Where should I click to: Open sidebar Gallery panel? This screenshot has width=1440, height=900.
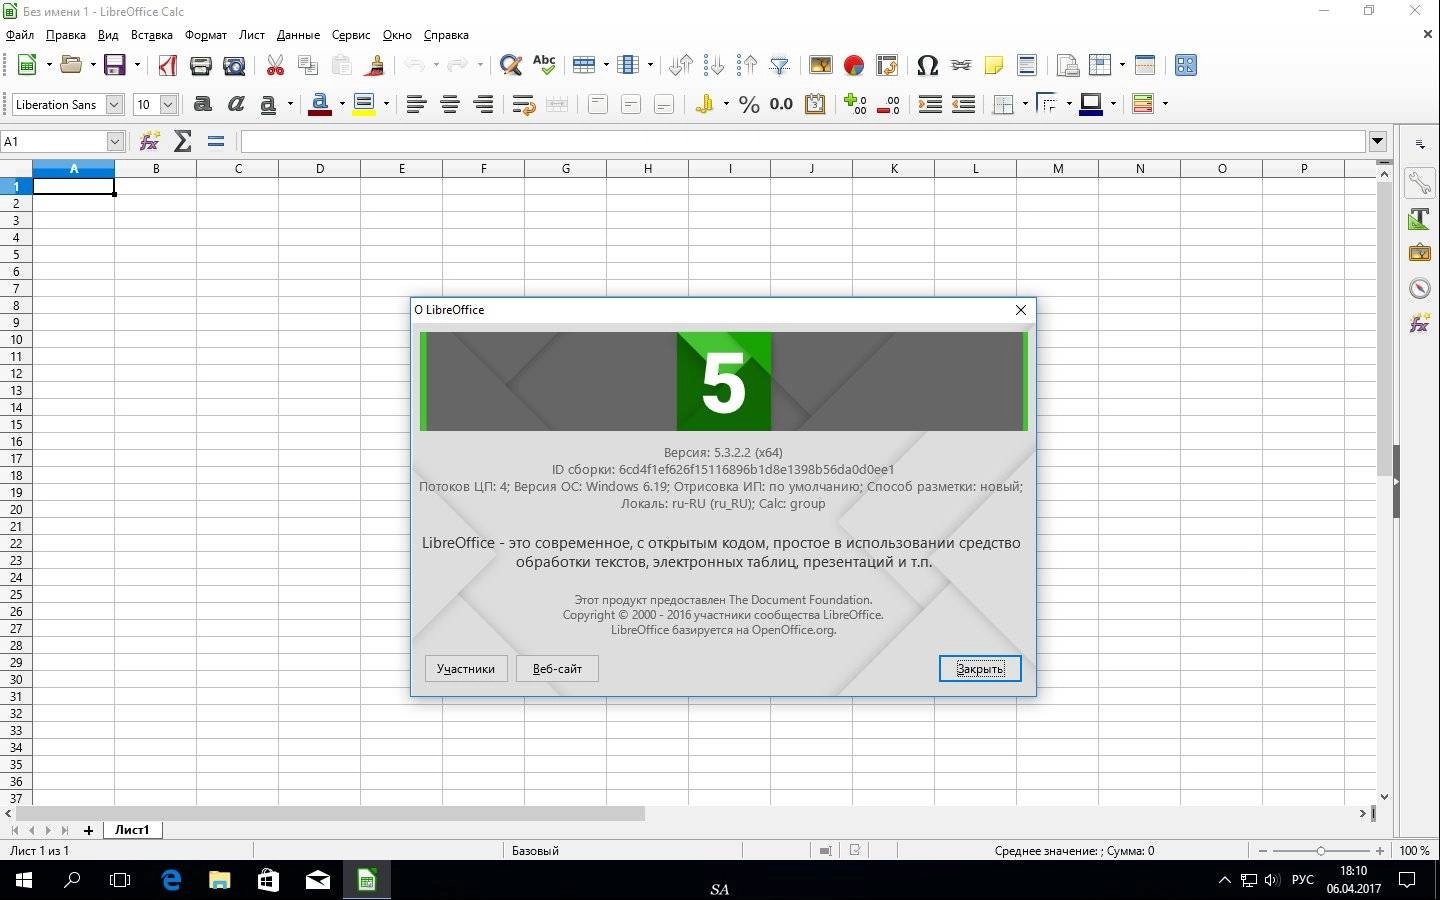click(x=1420, y=253)
